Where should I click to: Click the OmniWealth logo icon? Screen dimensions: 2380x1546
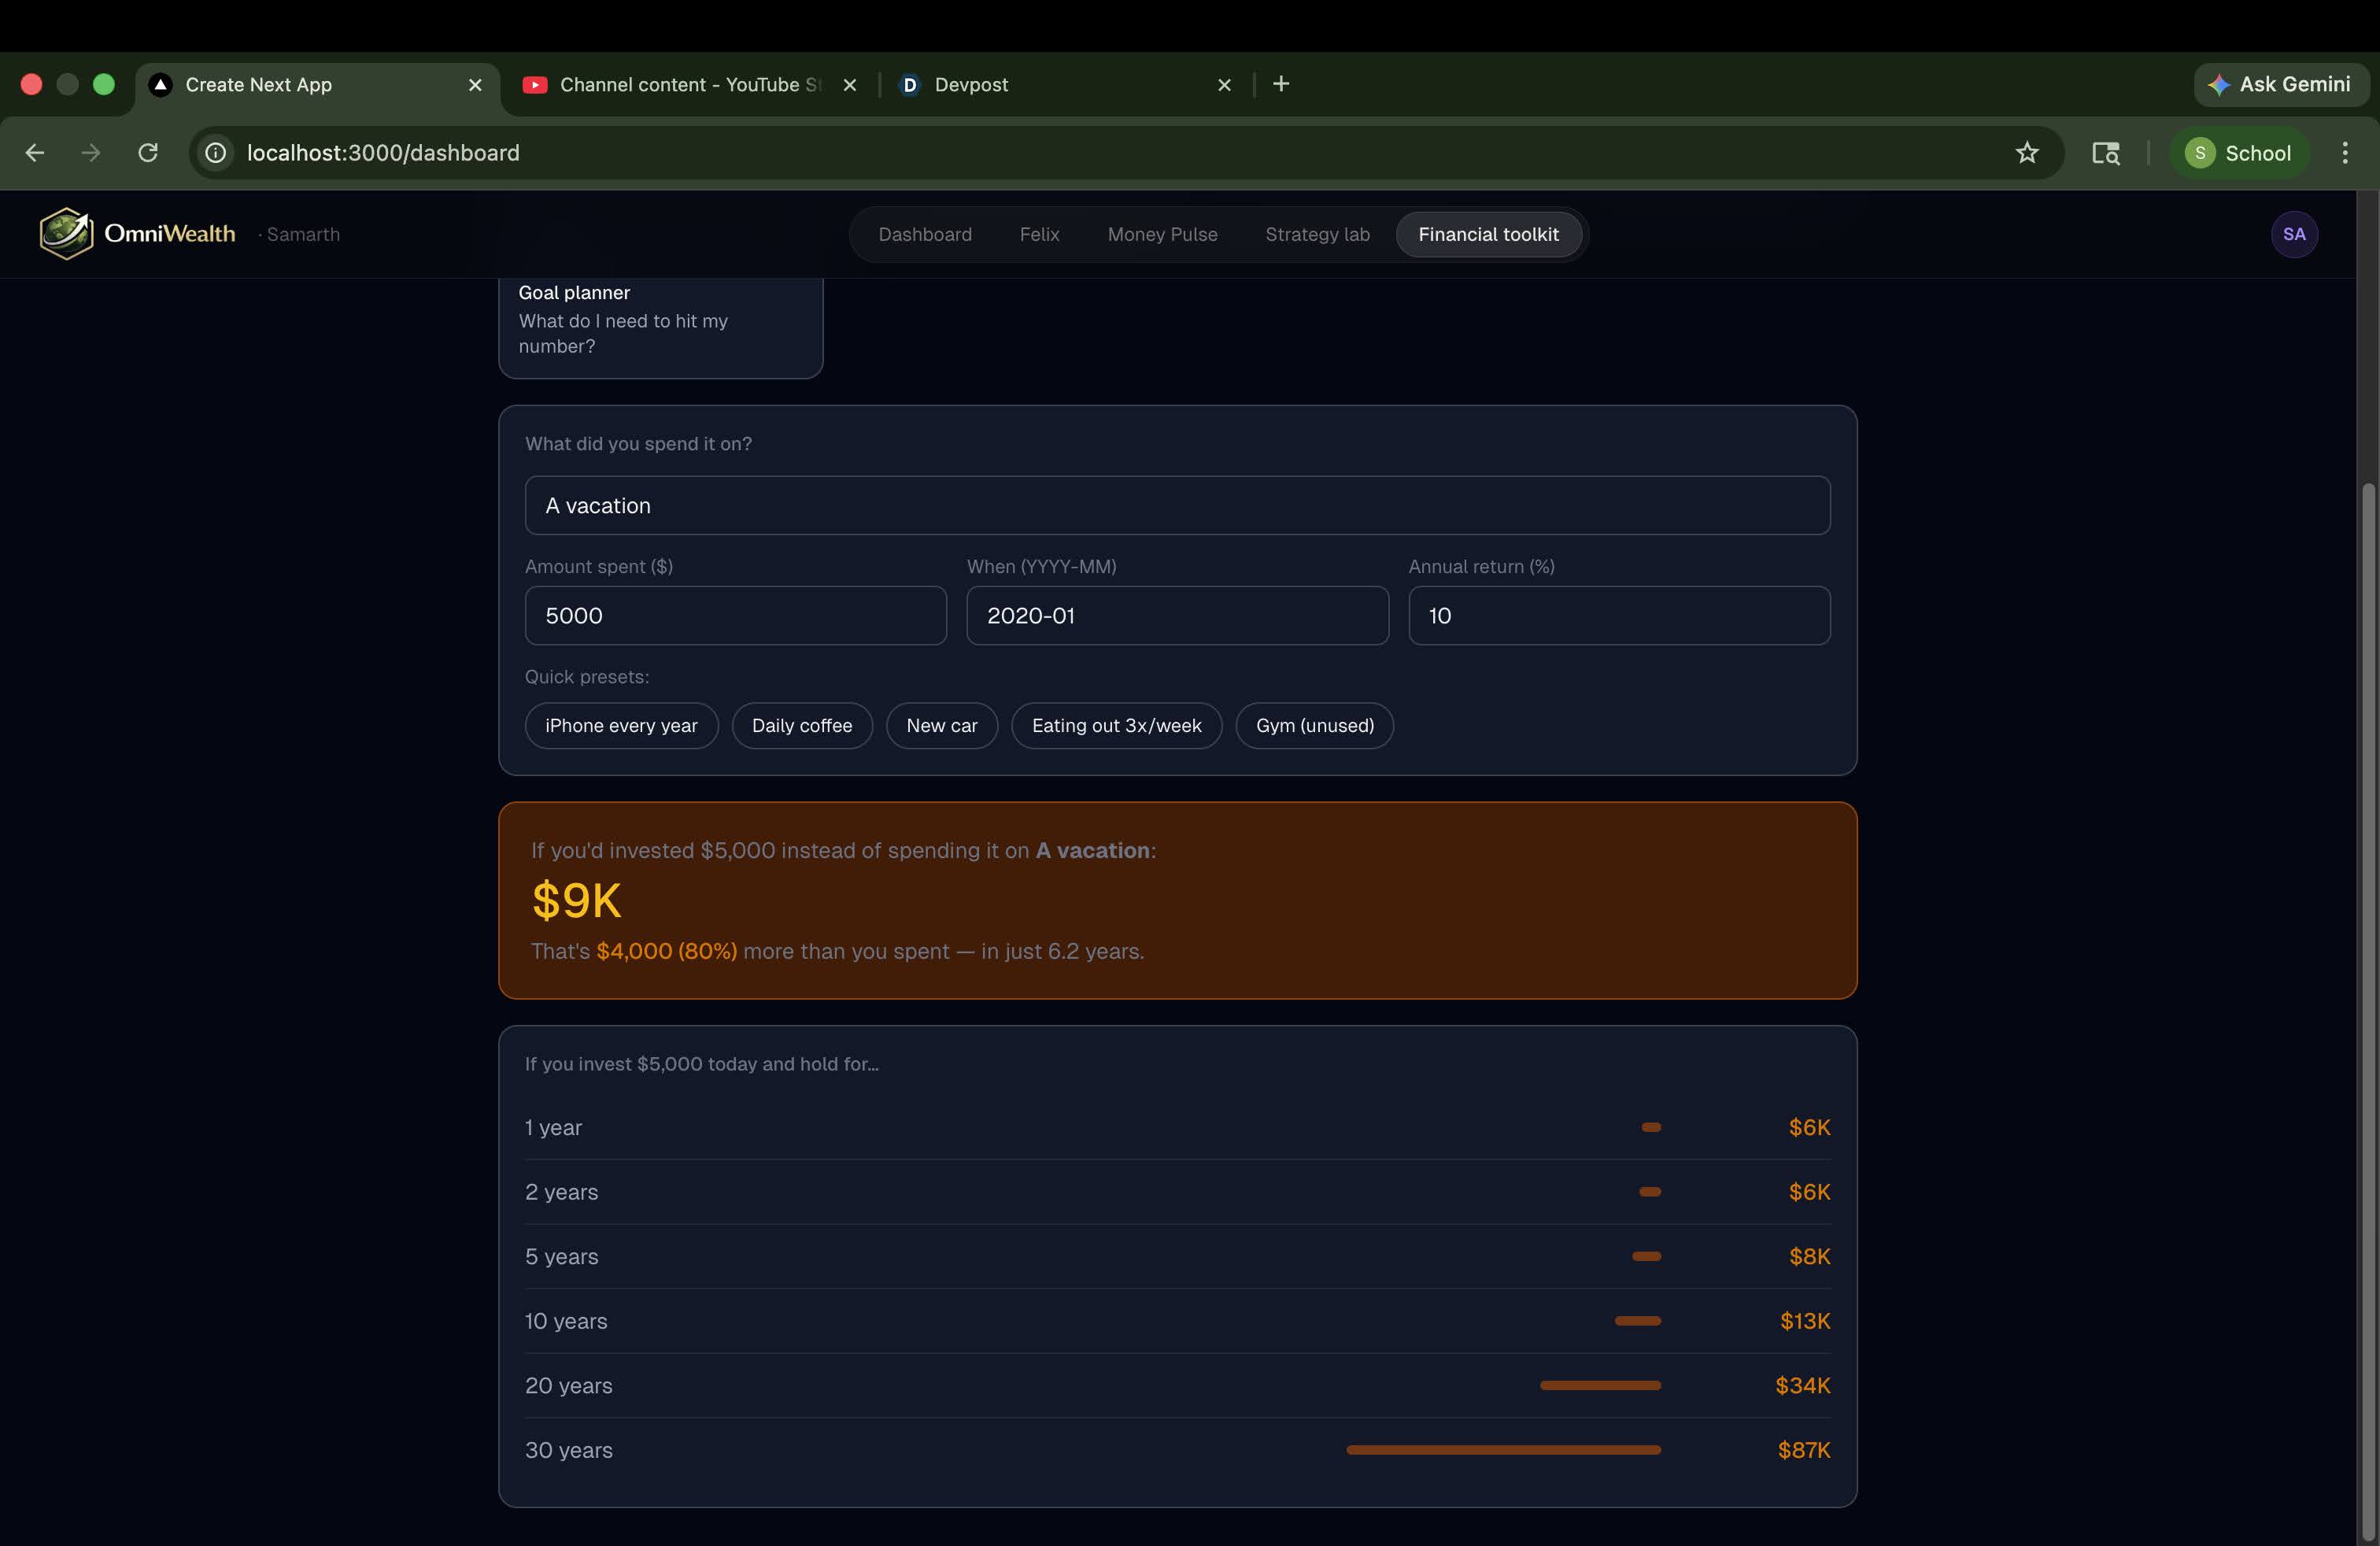(66, 234)
